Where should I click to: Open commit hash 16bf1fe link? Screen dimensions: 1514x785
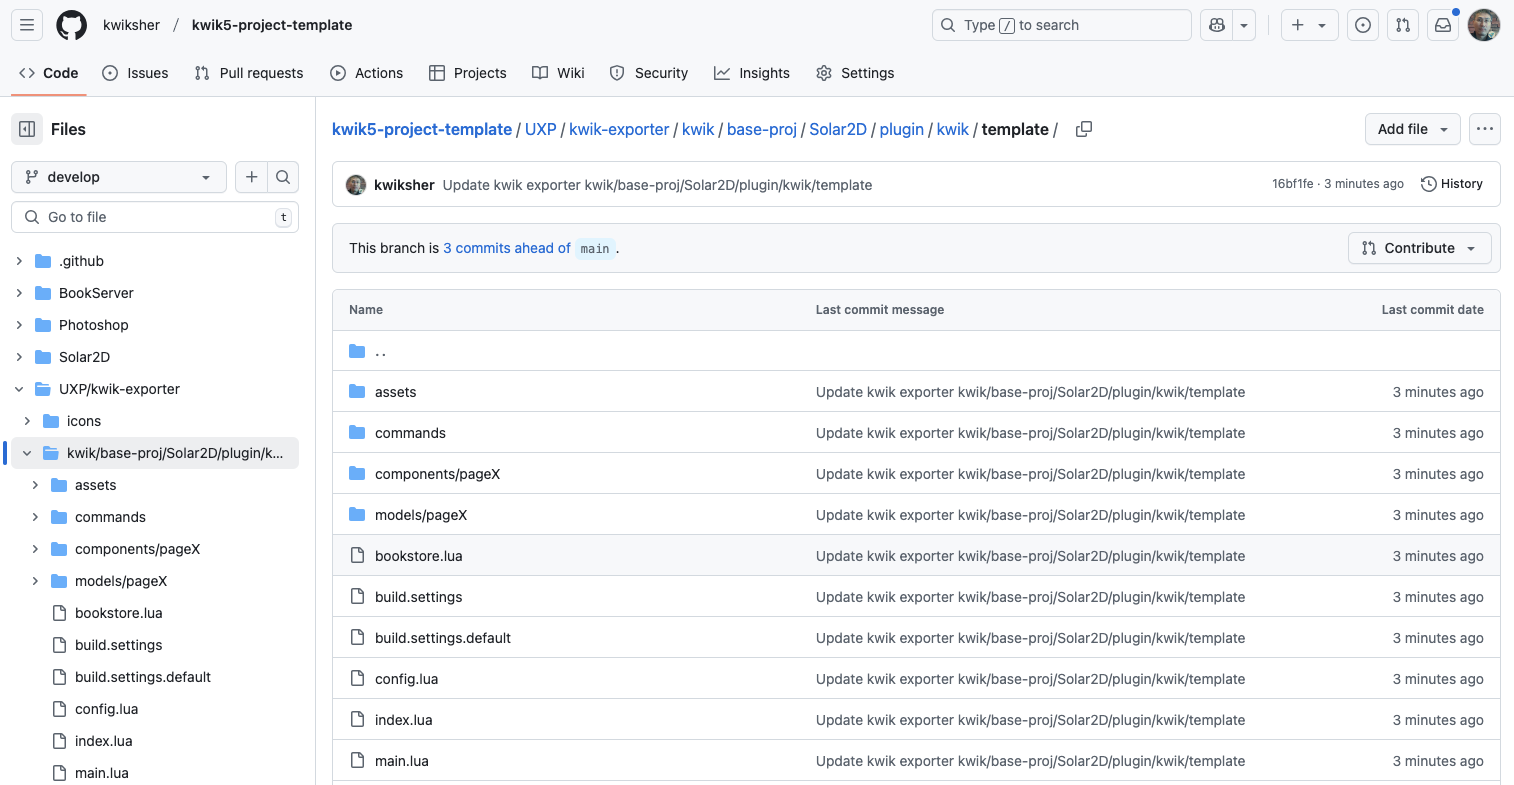(x=1292, y=184)
